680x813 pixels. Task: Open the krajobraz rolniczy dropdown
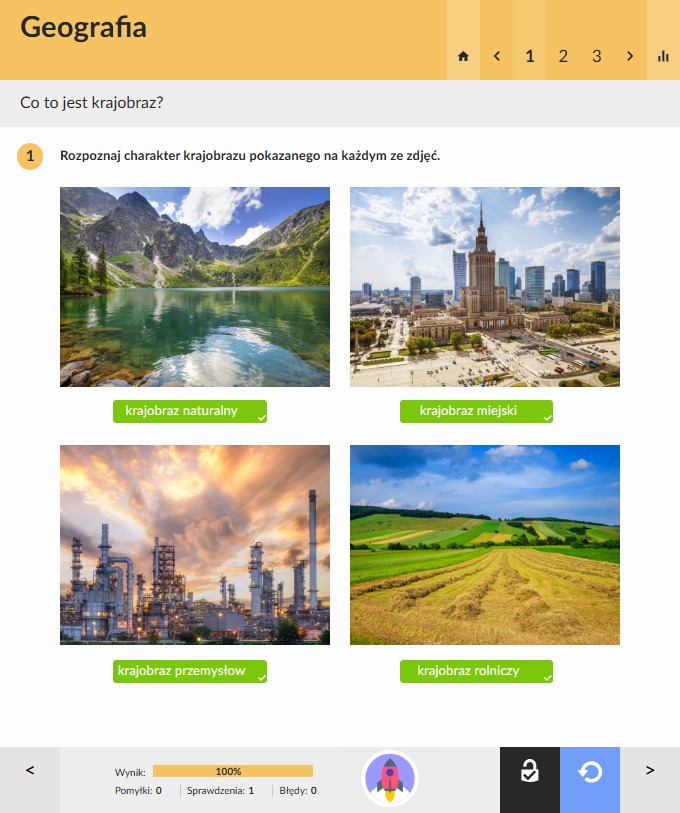[476, 671]
